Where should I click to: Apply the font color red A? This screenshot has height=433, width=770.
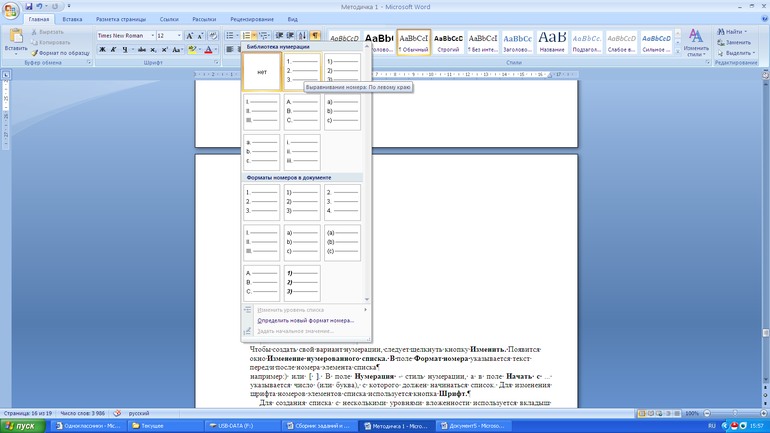pos(208,50)
